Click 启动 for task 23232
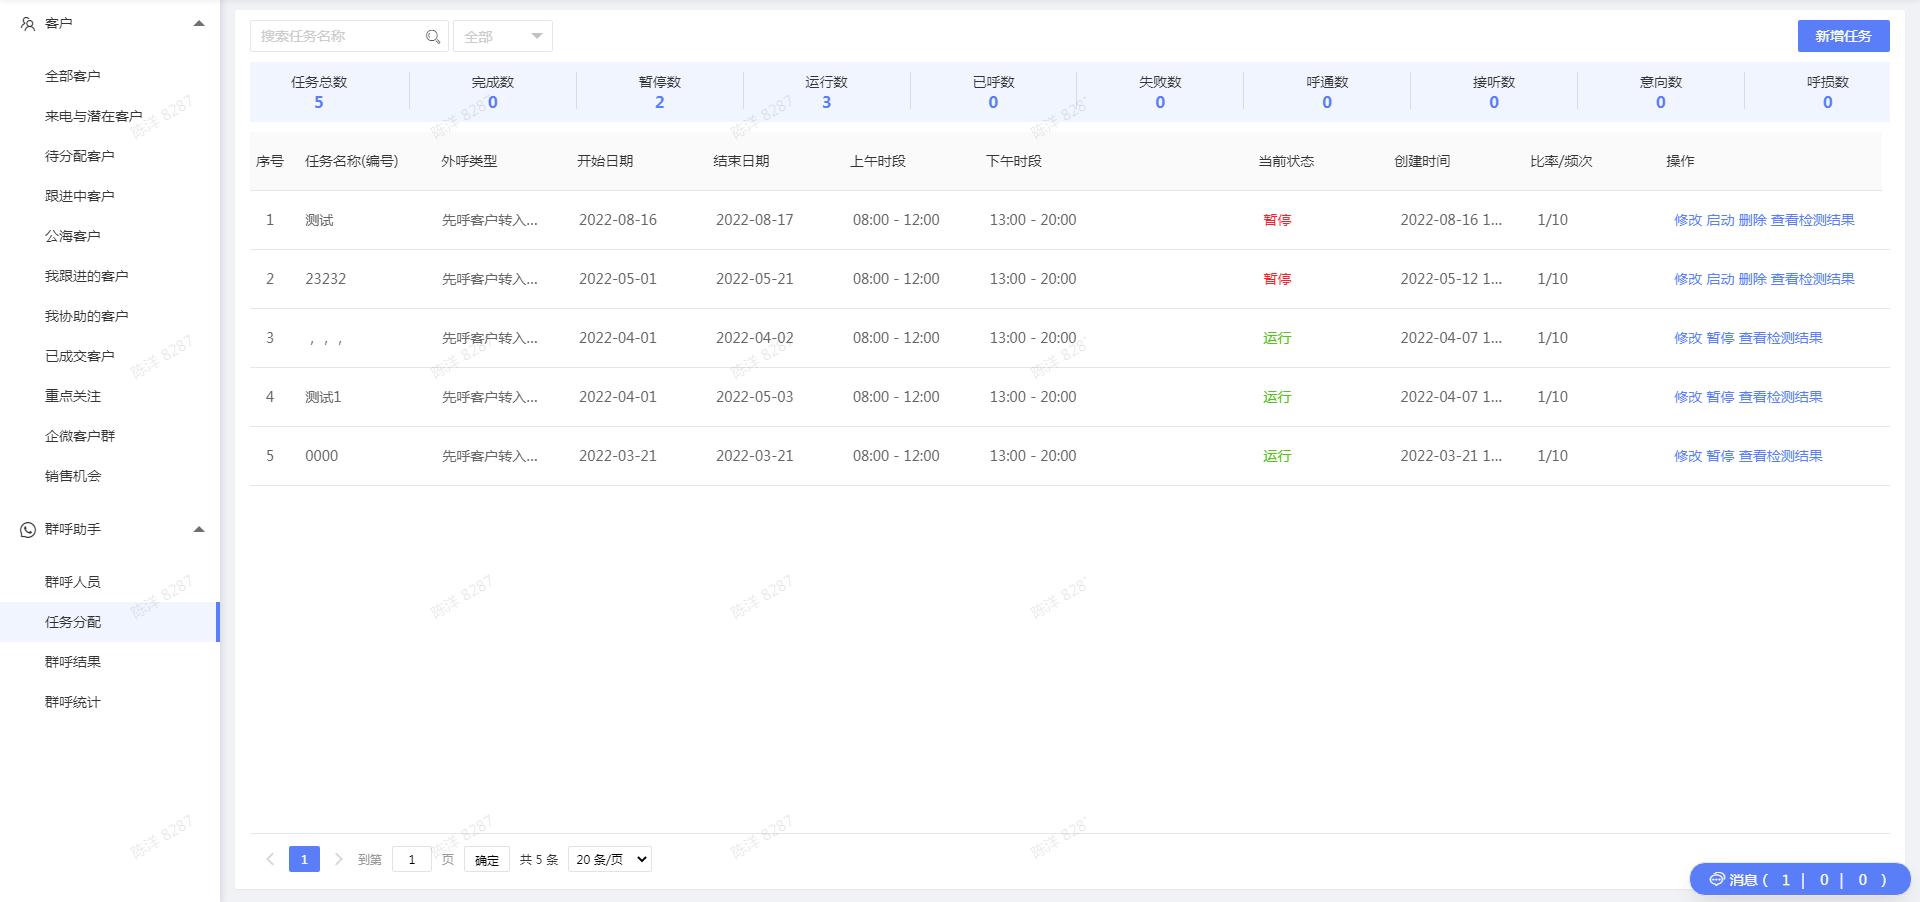Screen dimensions: 1920x902 [1720, 279]
